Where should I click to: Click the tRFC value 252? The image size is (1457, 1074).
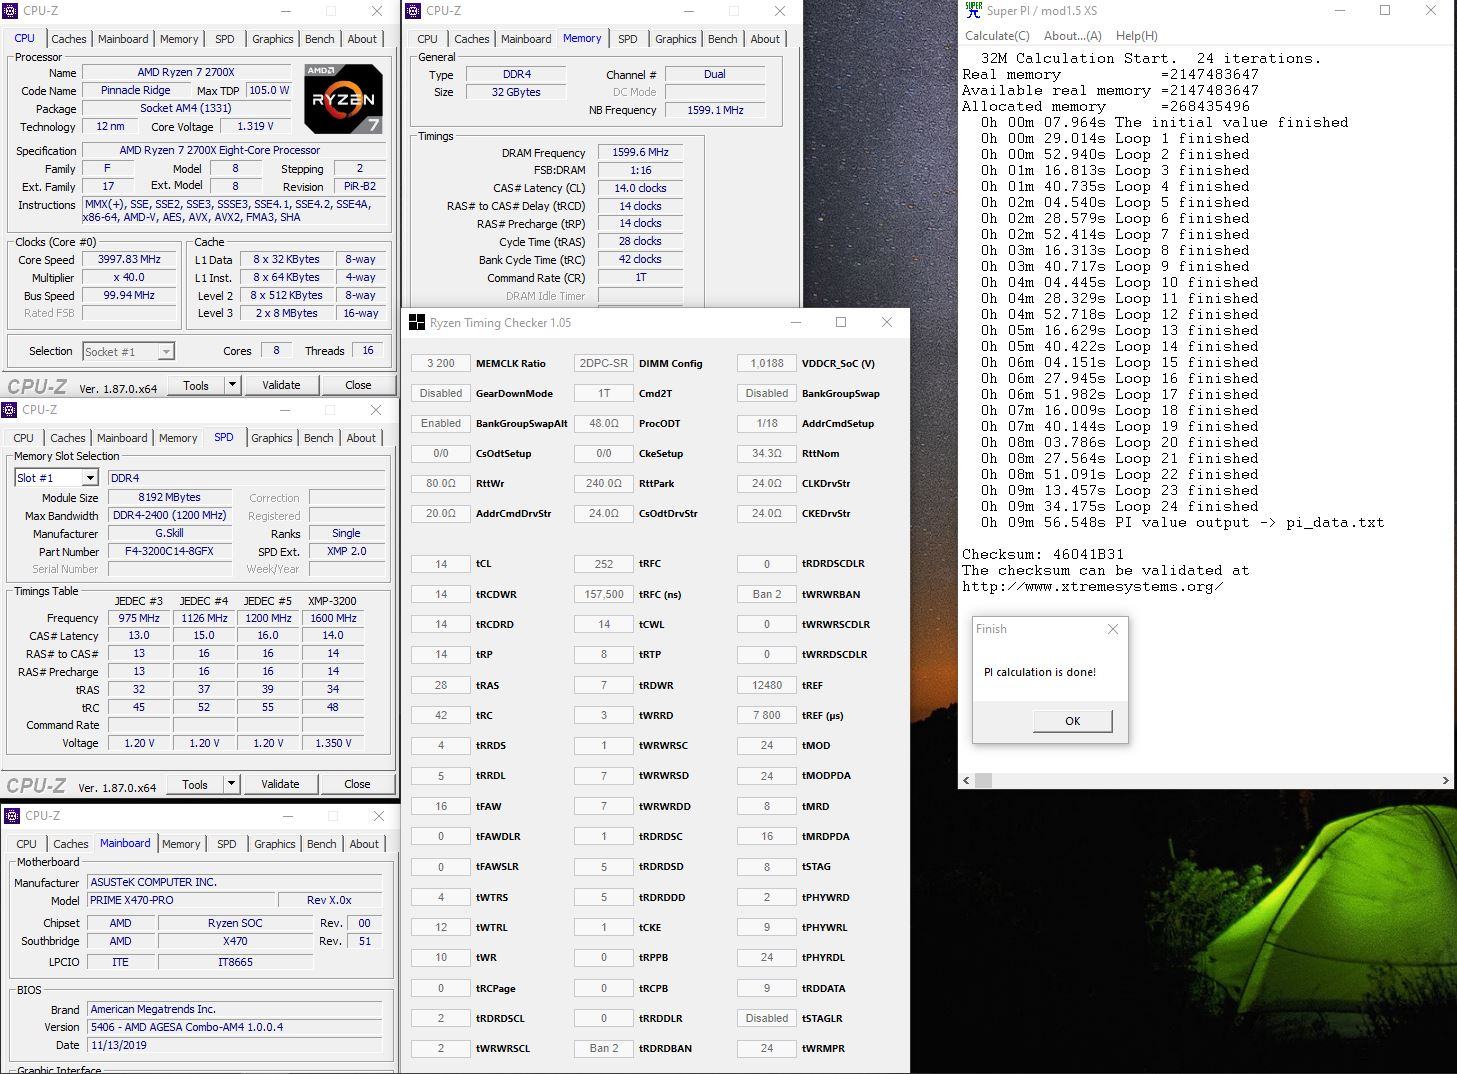pos(604,564)
